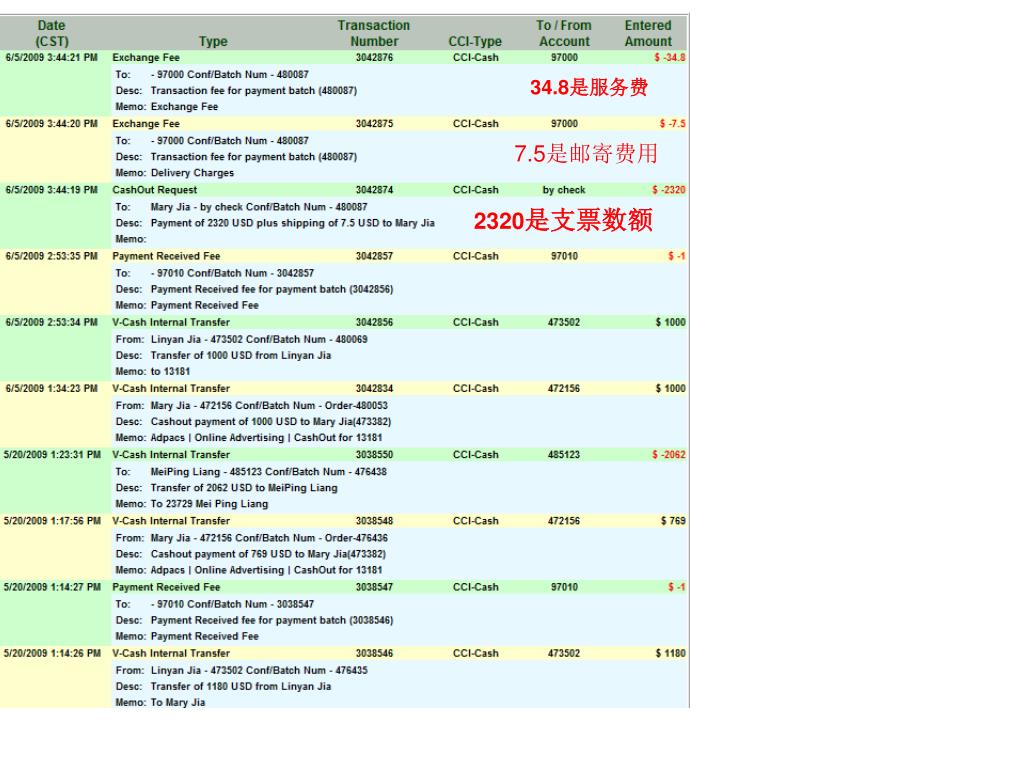Image resolution: width=1024 pixels, height=768 pixels.
Task: Click 'Memo: To Mary Jia' line
Action: pos(160,703)
